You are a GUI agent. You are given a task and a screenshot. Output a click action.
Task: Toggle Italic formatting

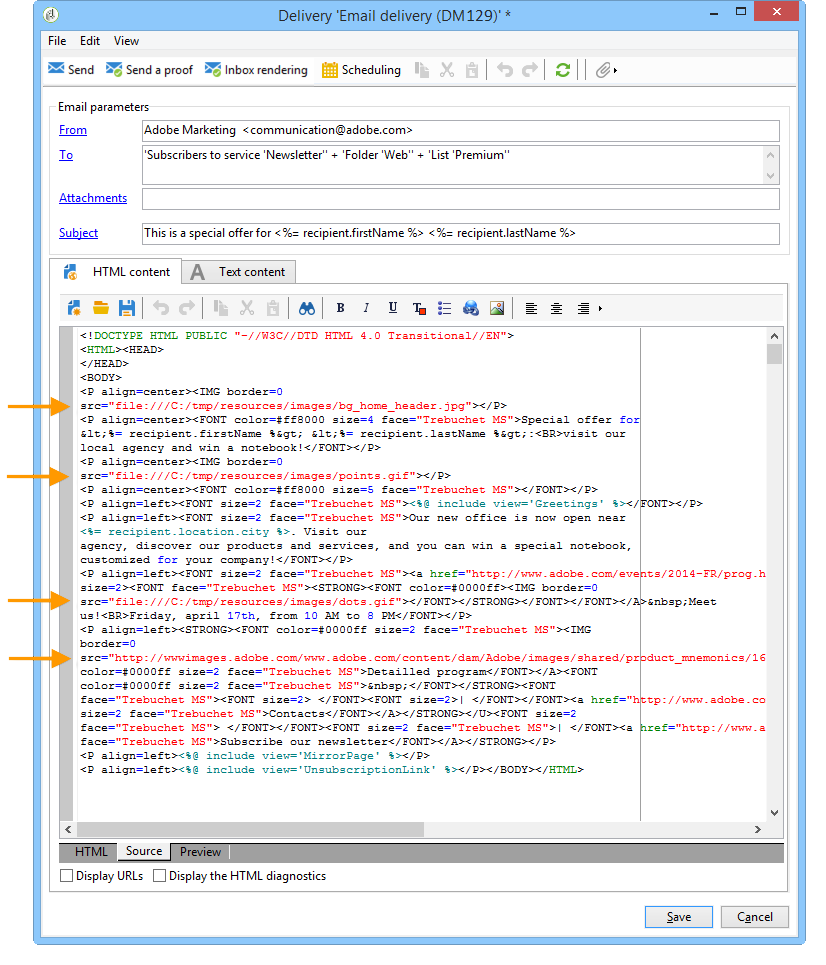coord(366,308)
